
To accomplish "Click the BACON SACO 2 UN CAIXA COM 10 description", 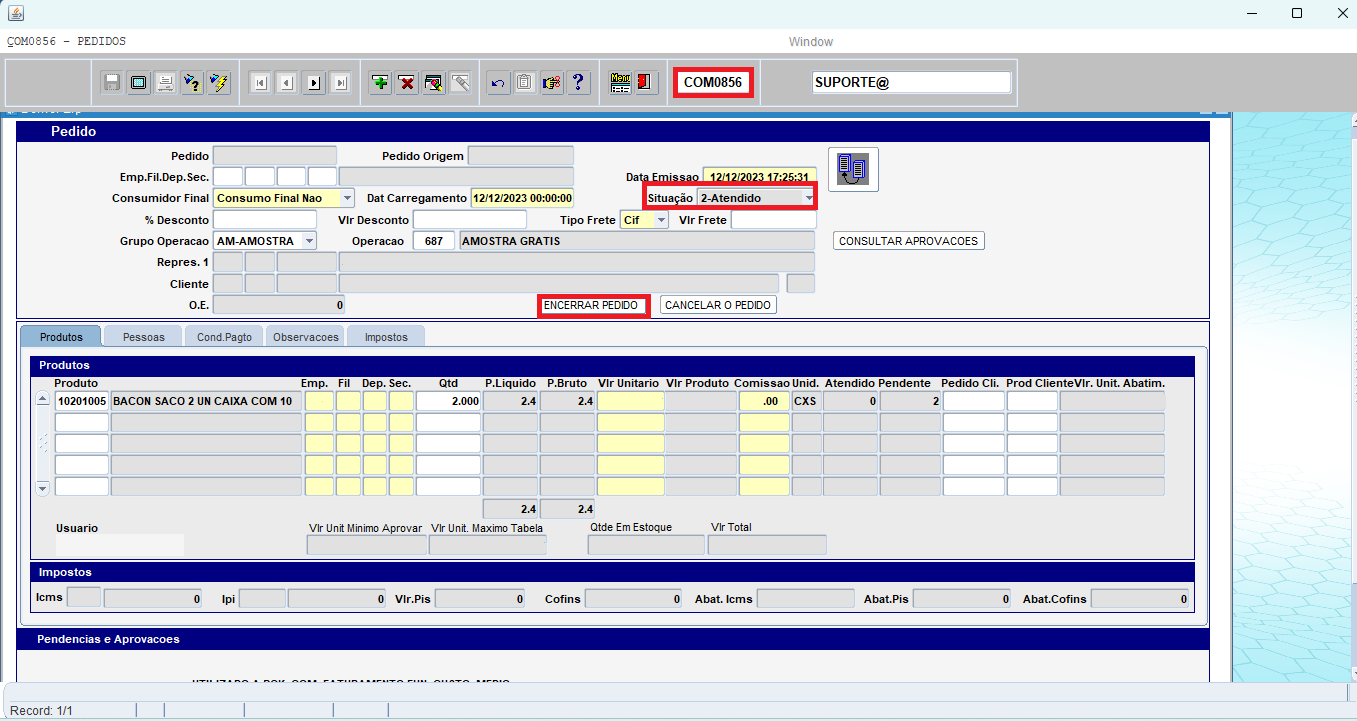I will [x=206, y=401].
